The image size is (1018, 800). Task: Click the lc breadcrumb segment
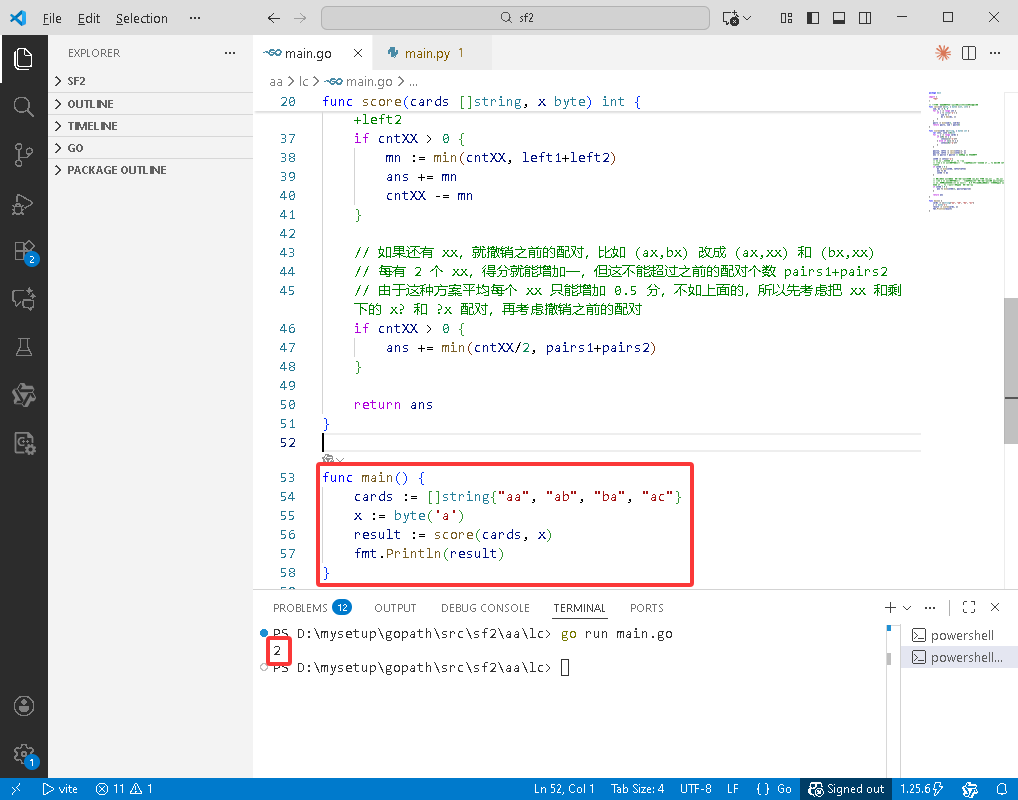(x=303, y=81)
